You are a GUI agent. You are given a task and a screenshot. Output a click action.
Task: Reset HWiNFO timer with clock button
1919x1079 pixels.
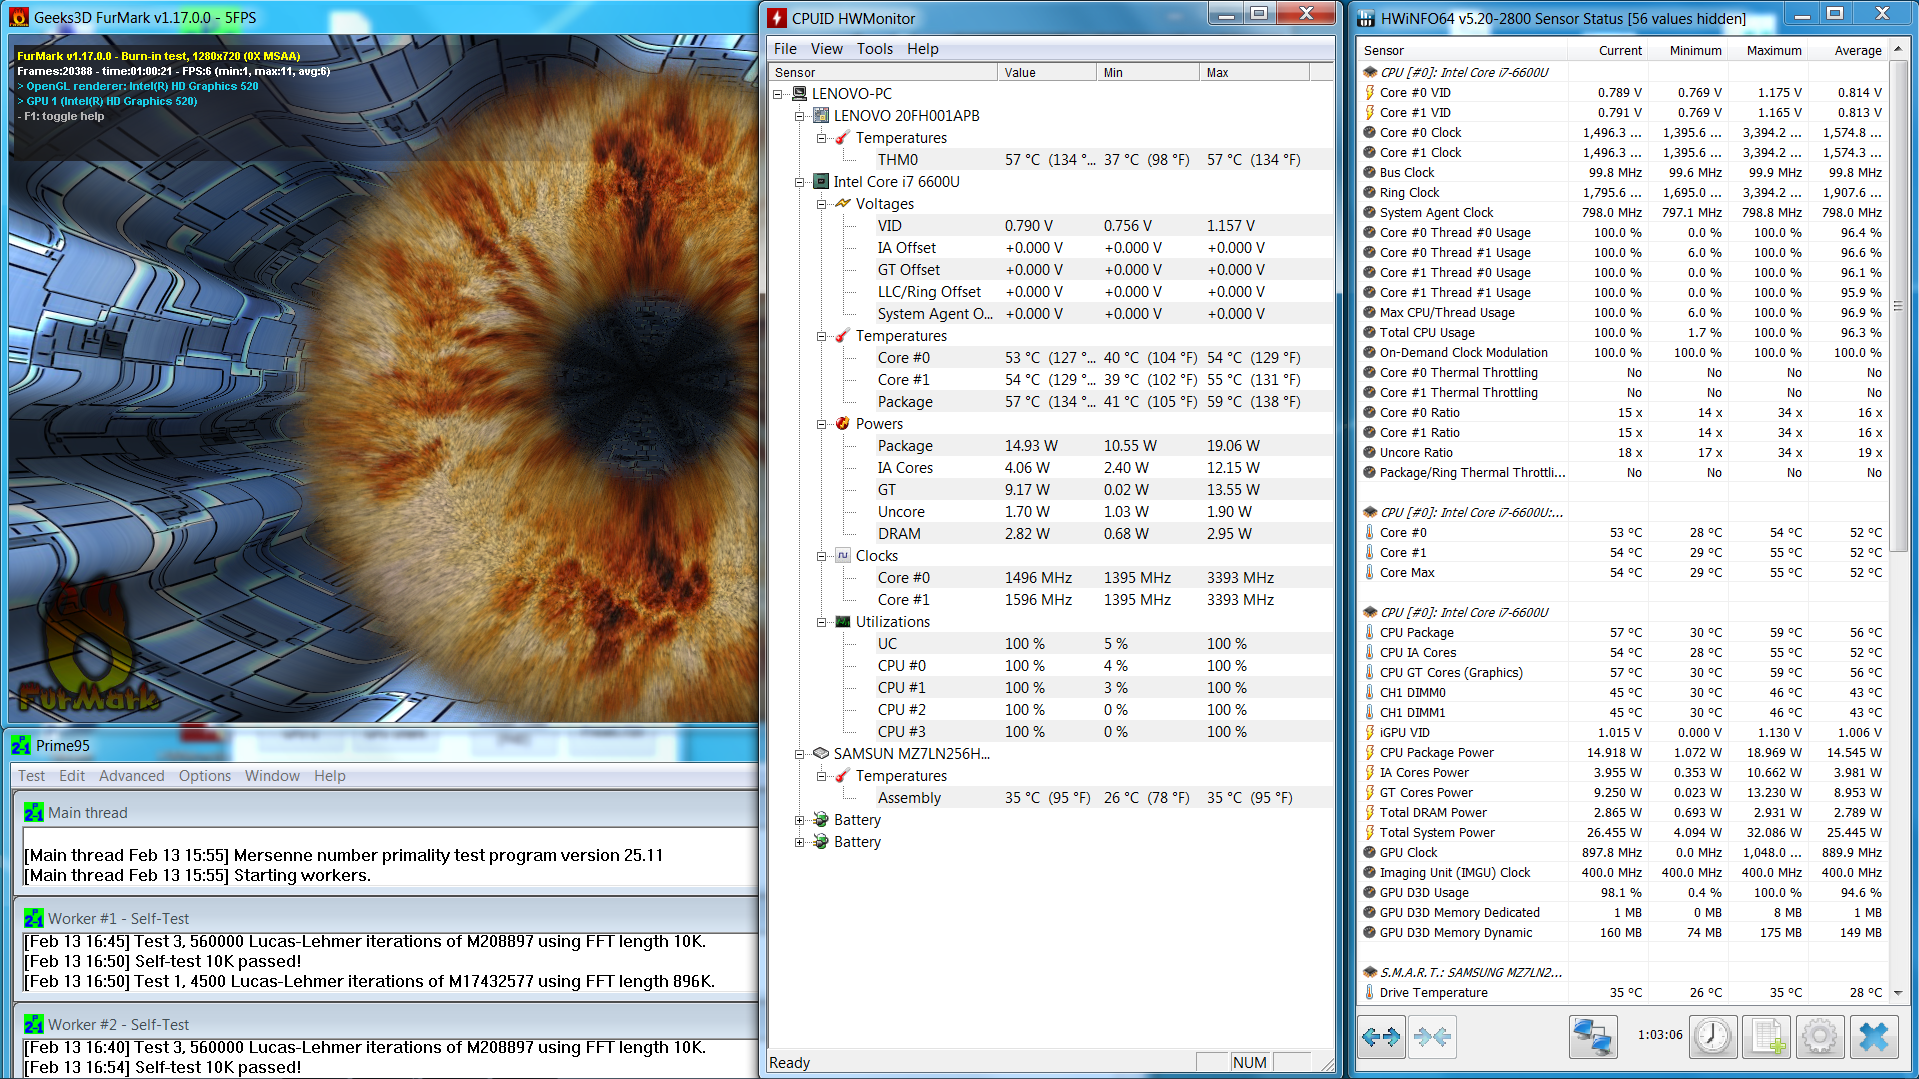click(1713, 1037)
